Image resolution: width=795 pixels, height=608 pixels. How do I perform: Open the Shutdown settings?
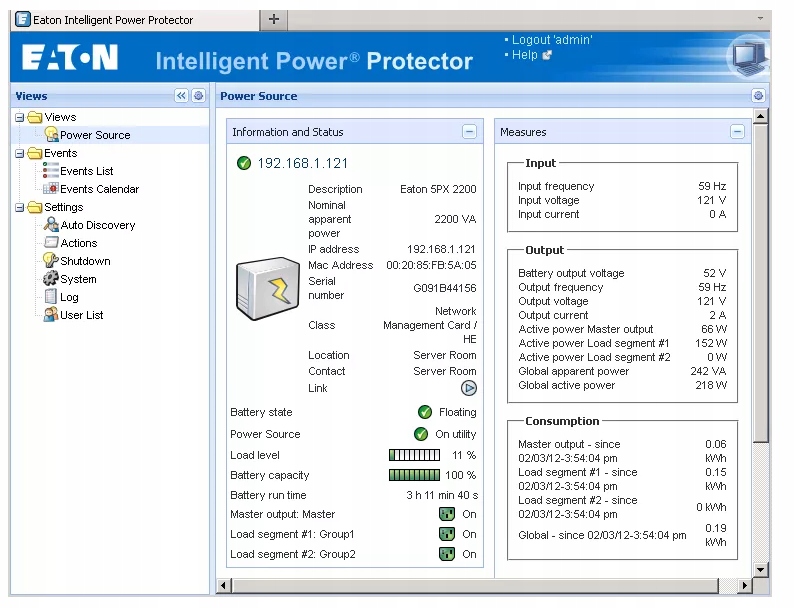click(x=85, y=261)
